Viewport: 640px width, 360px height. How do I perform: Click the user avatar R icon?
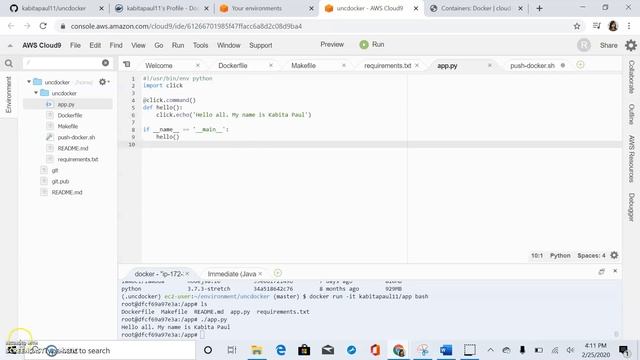pos(584,45)
